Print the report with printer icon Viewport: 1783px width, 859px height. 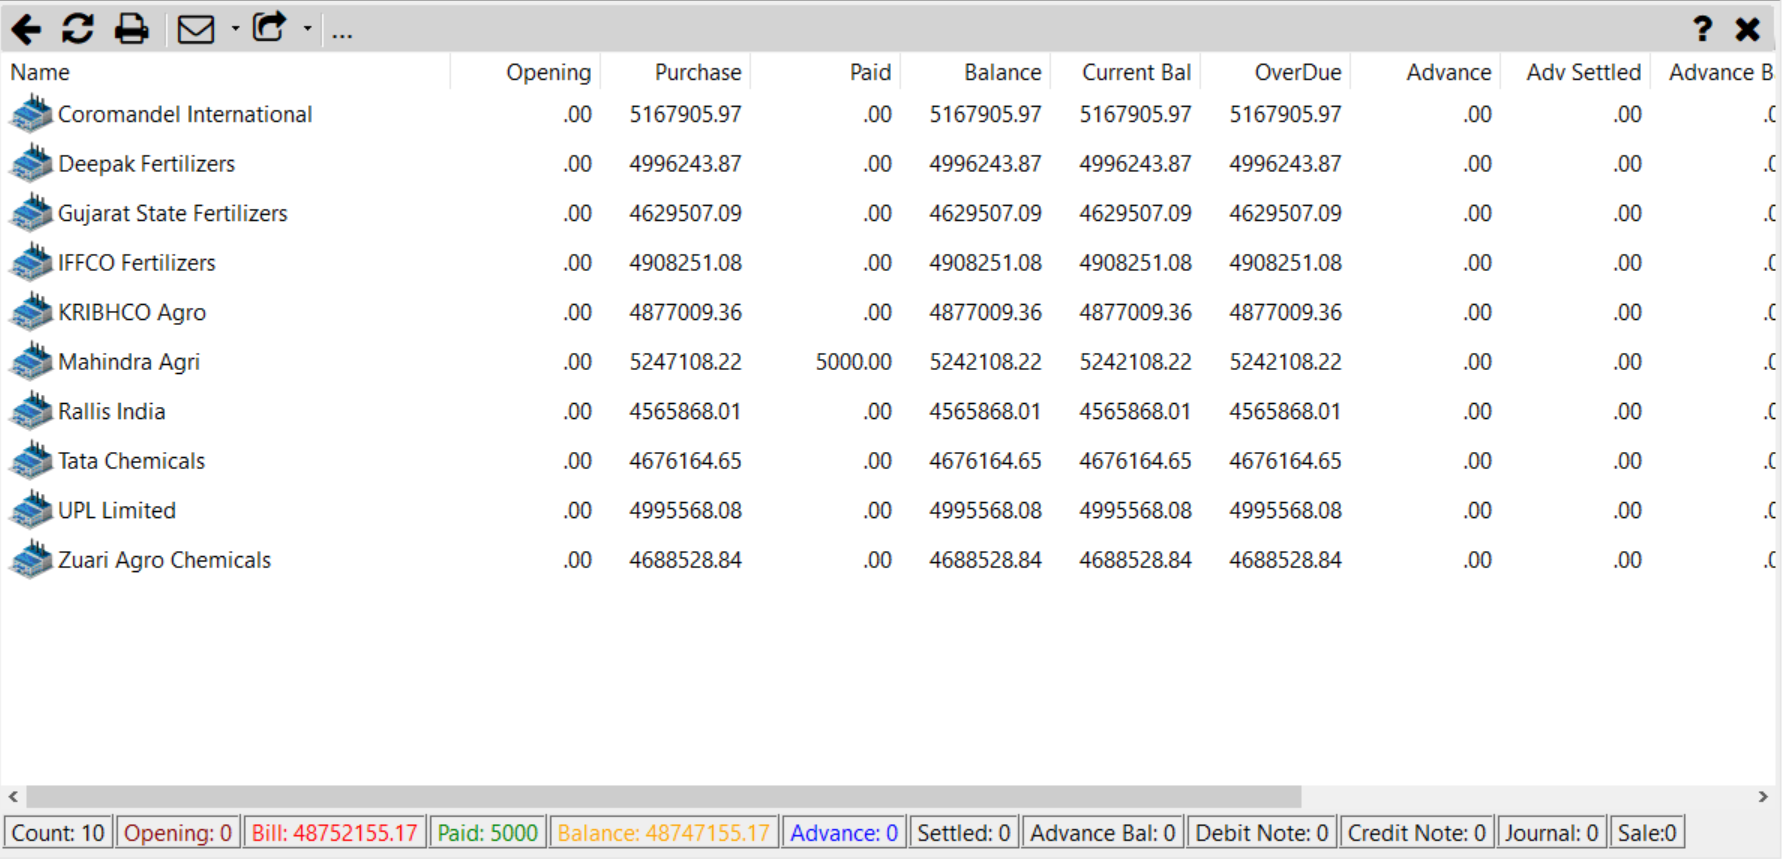(131, 29)
